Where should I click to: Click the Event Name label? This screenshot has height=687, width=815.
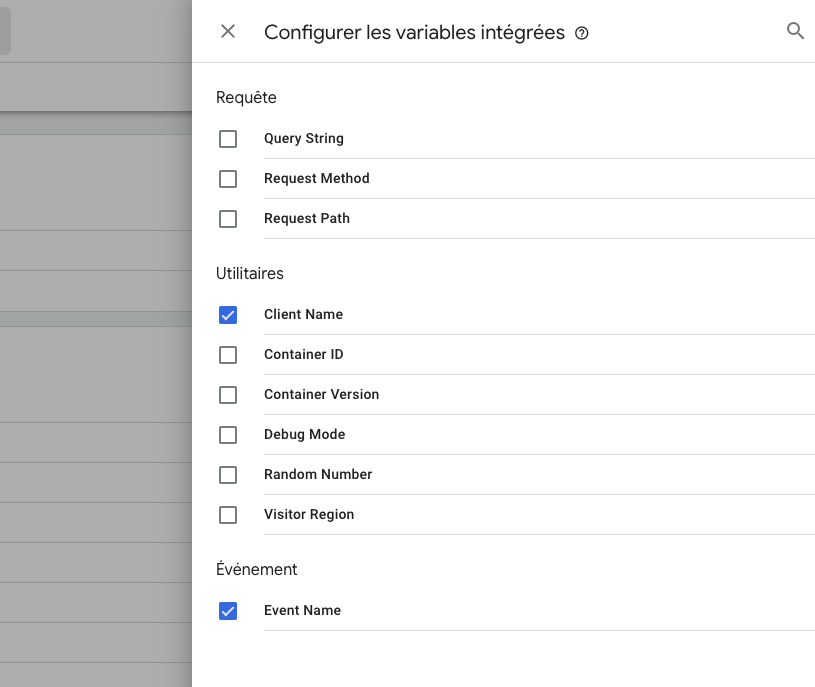(x=302, y=610)
